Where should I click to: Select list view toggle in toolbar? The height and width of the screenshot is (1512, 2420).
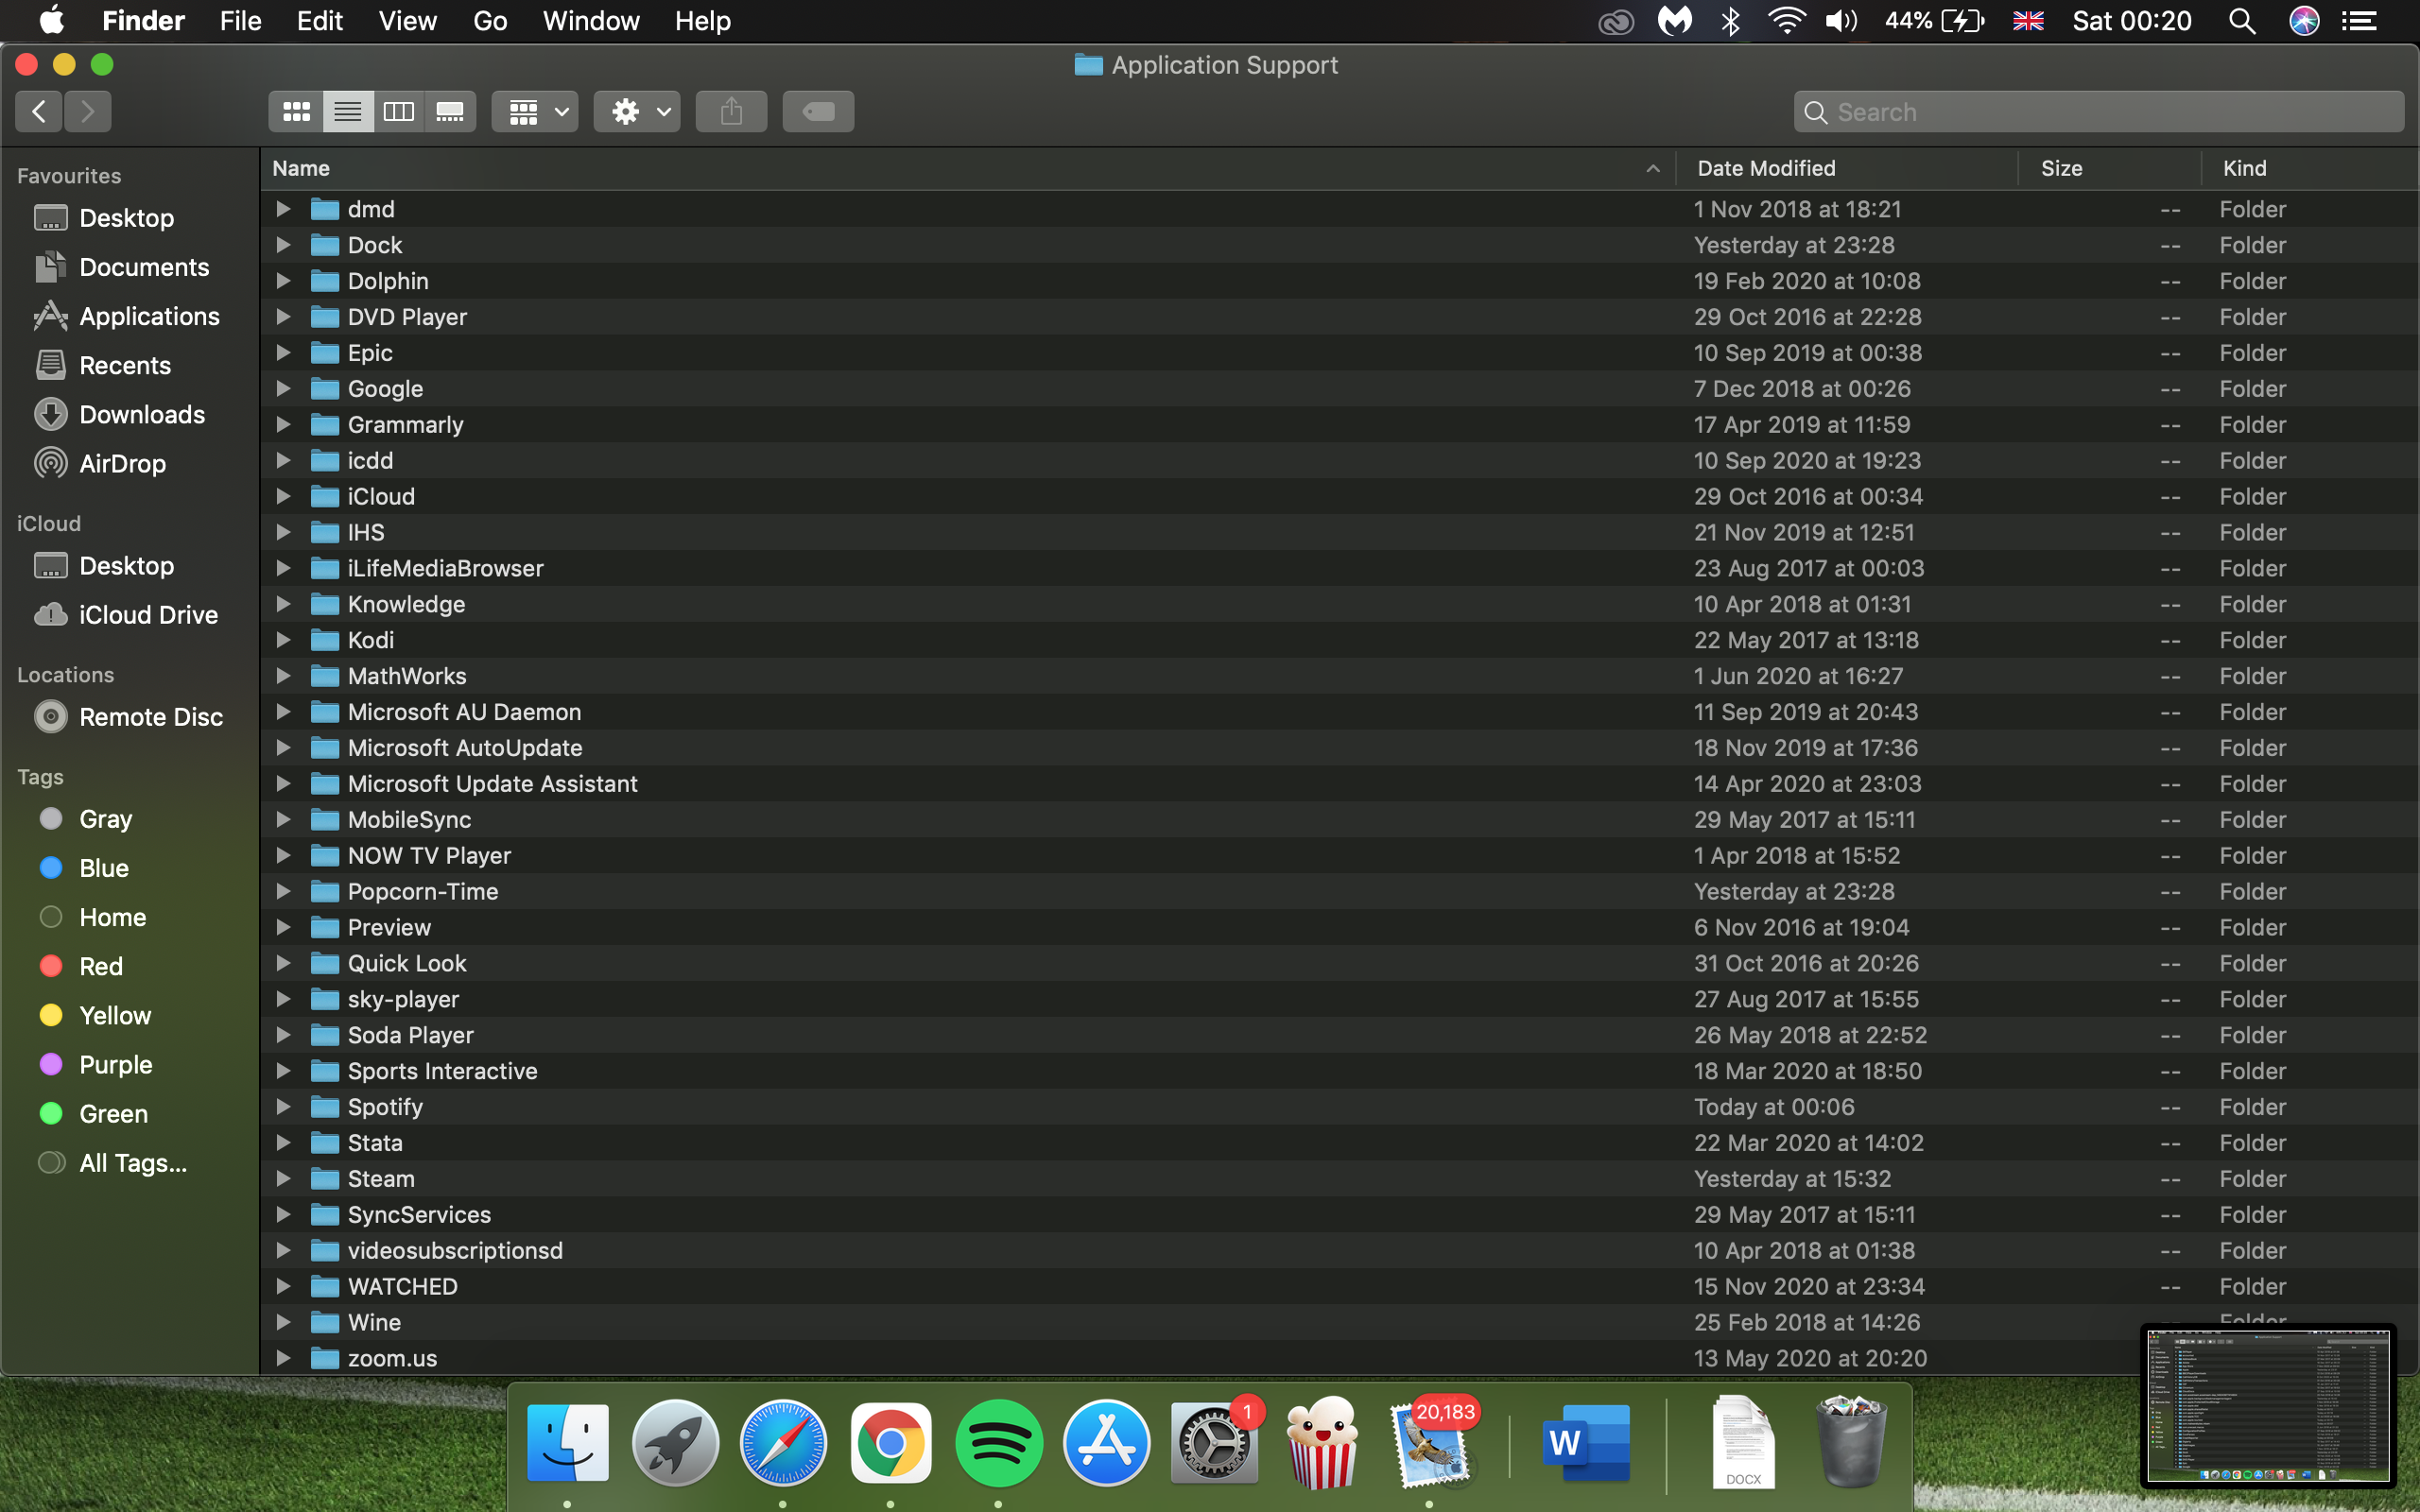[347, 111]
